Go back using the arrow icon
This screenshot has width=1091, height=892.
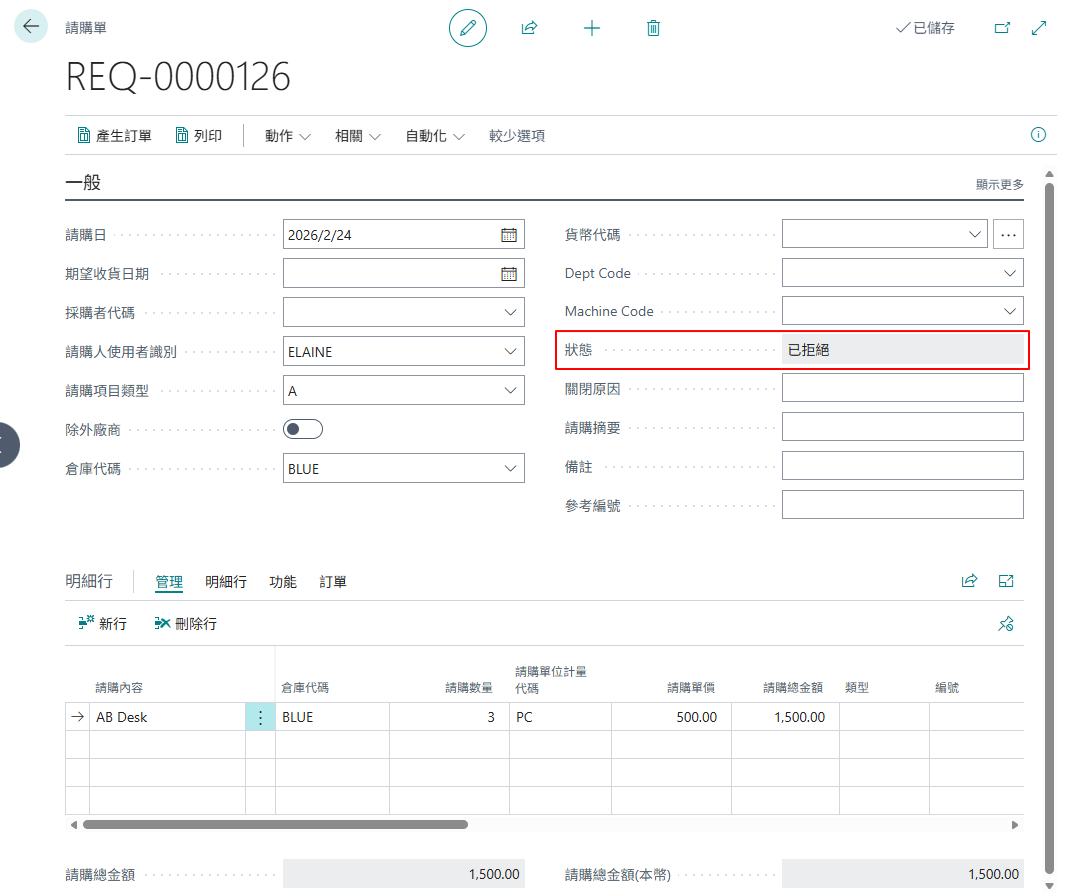31,26
